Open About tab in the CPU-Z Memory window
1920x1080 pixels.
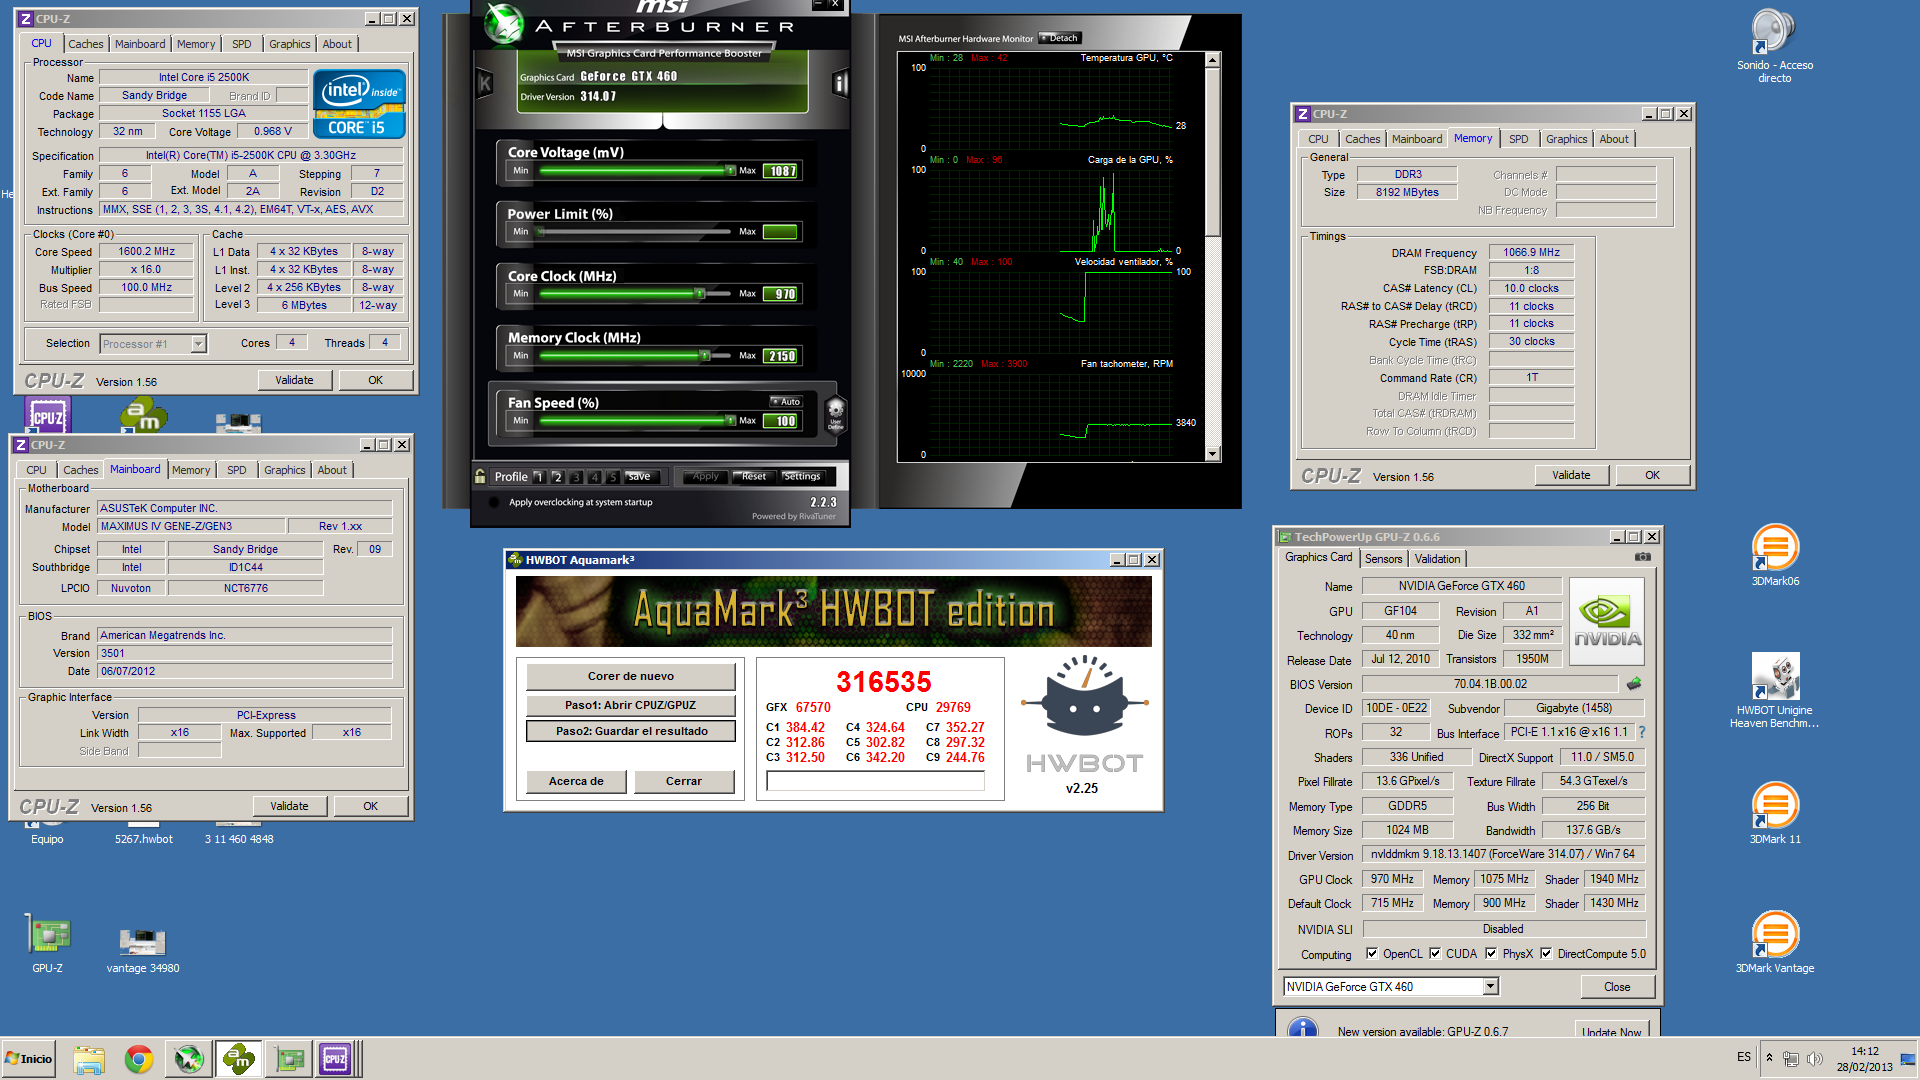point(1613,139)
